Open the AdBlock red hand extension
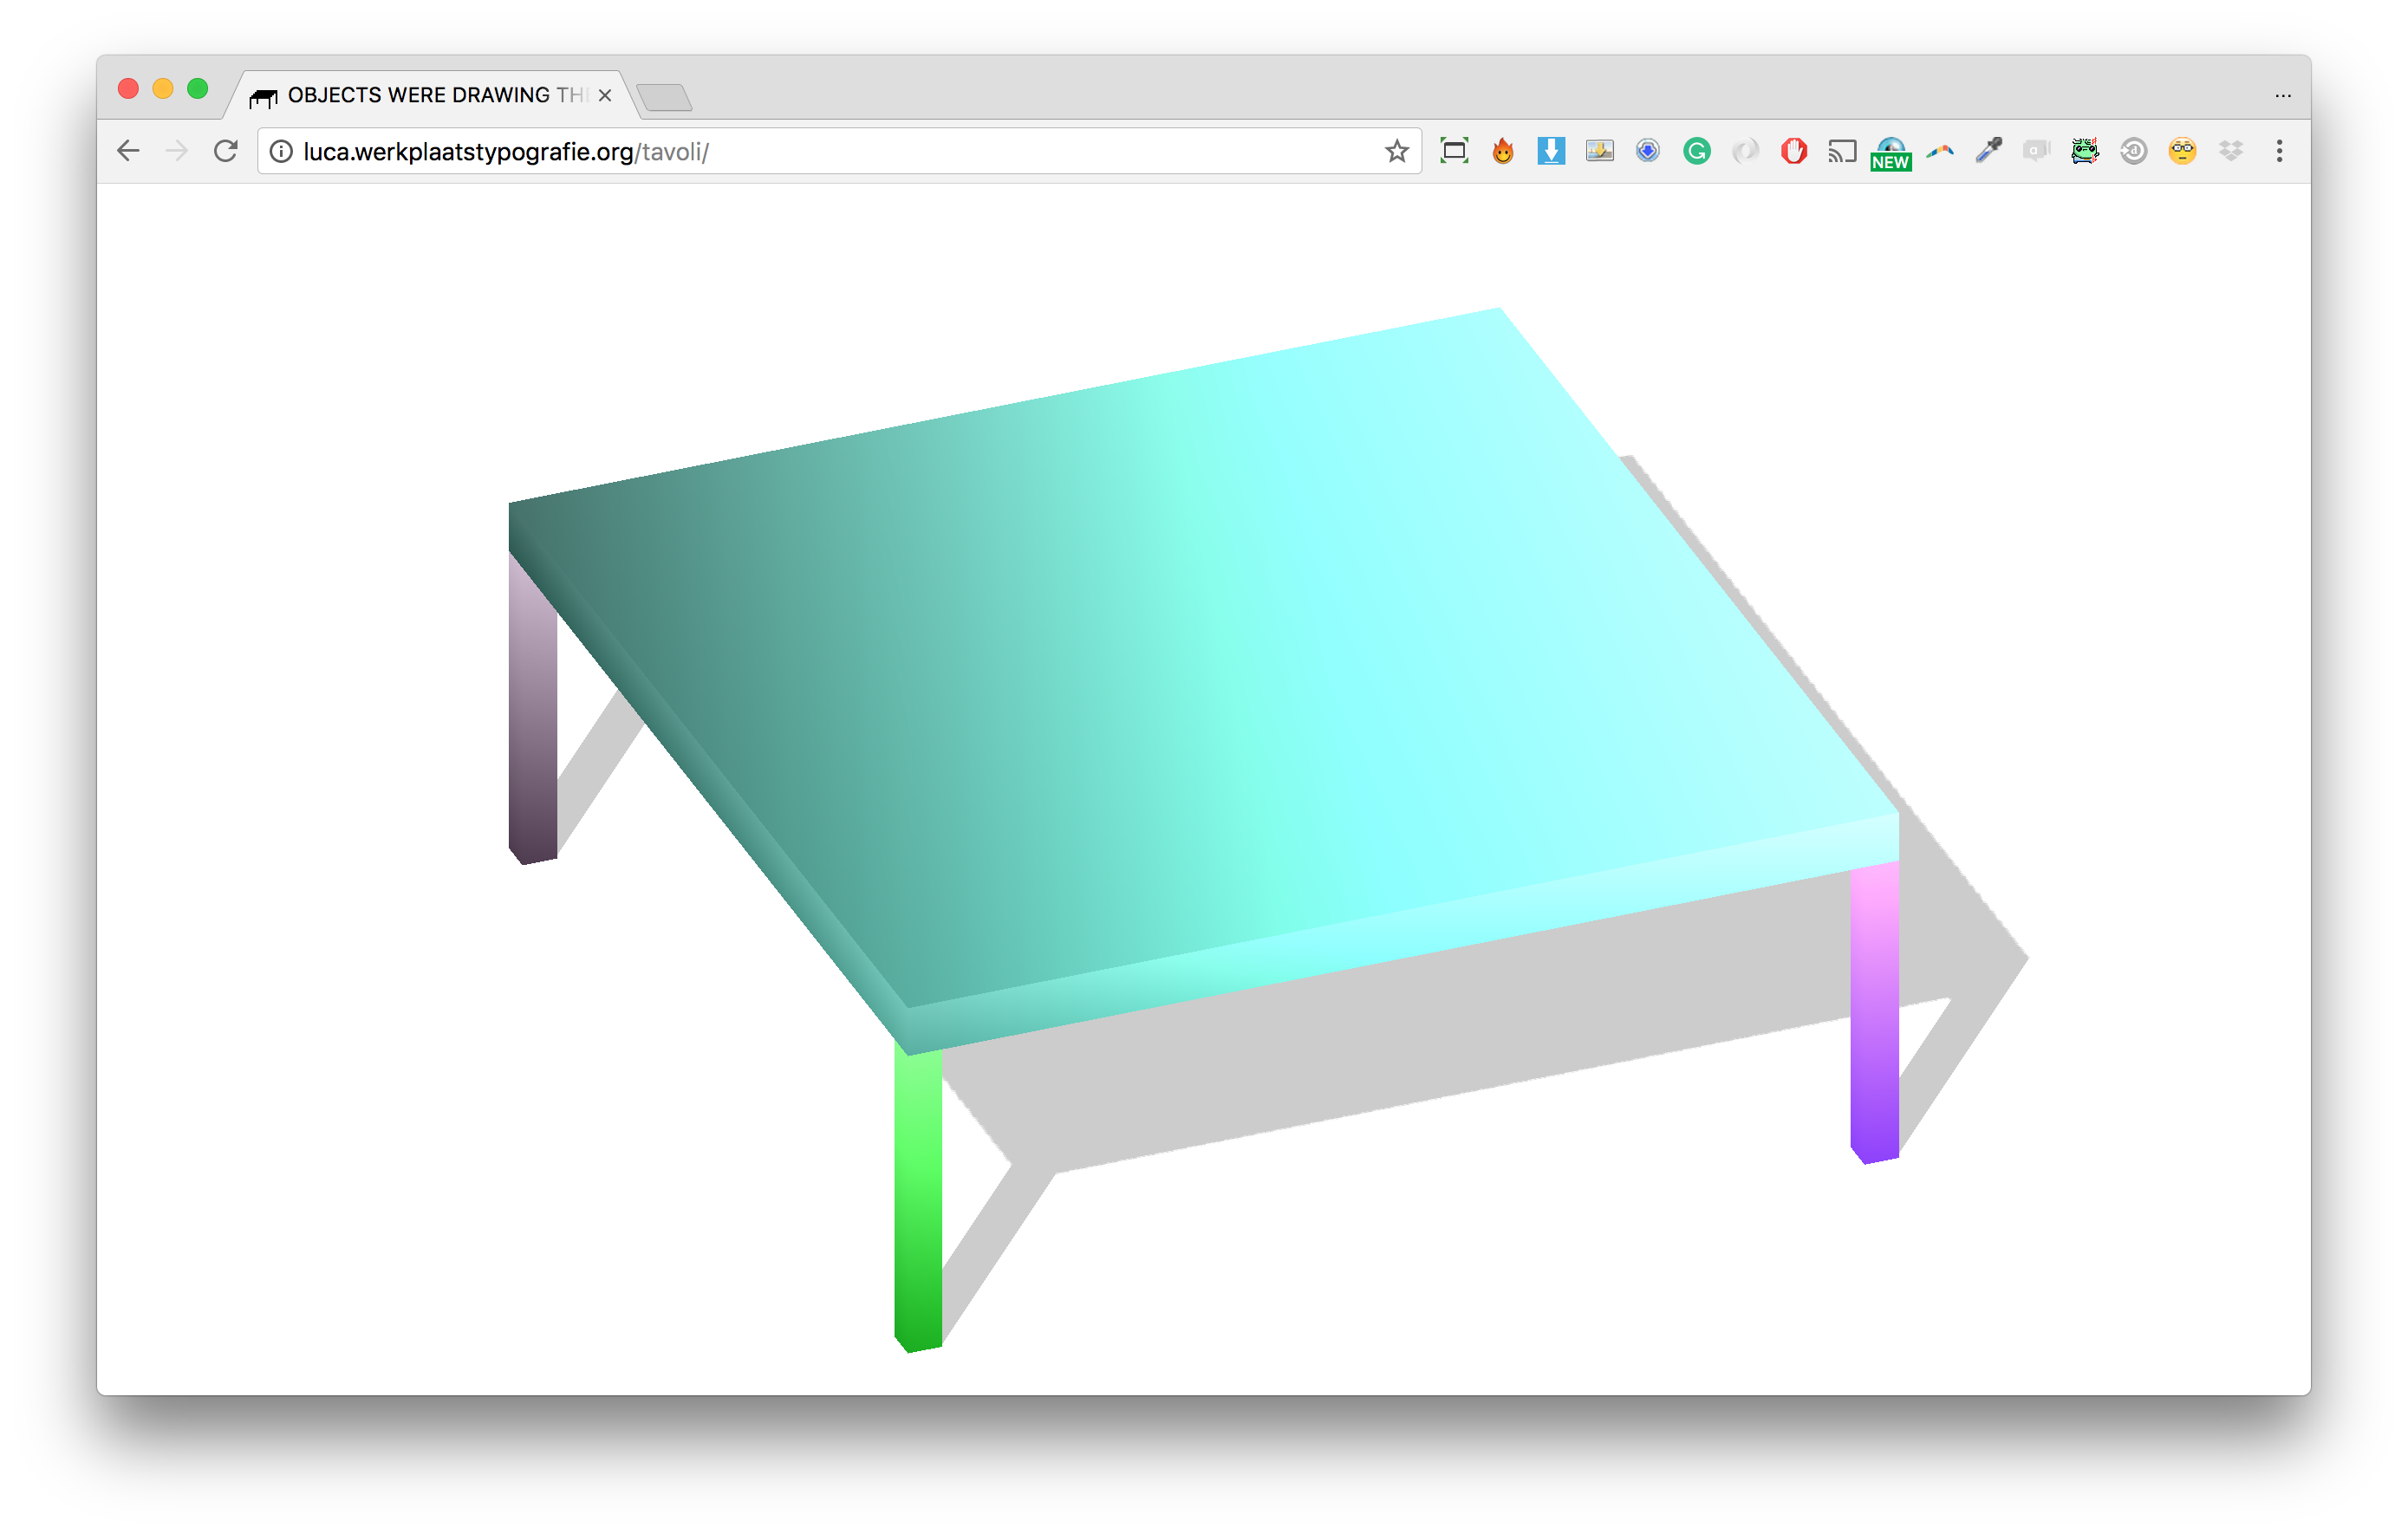 click(1794, 151)
